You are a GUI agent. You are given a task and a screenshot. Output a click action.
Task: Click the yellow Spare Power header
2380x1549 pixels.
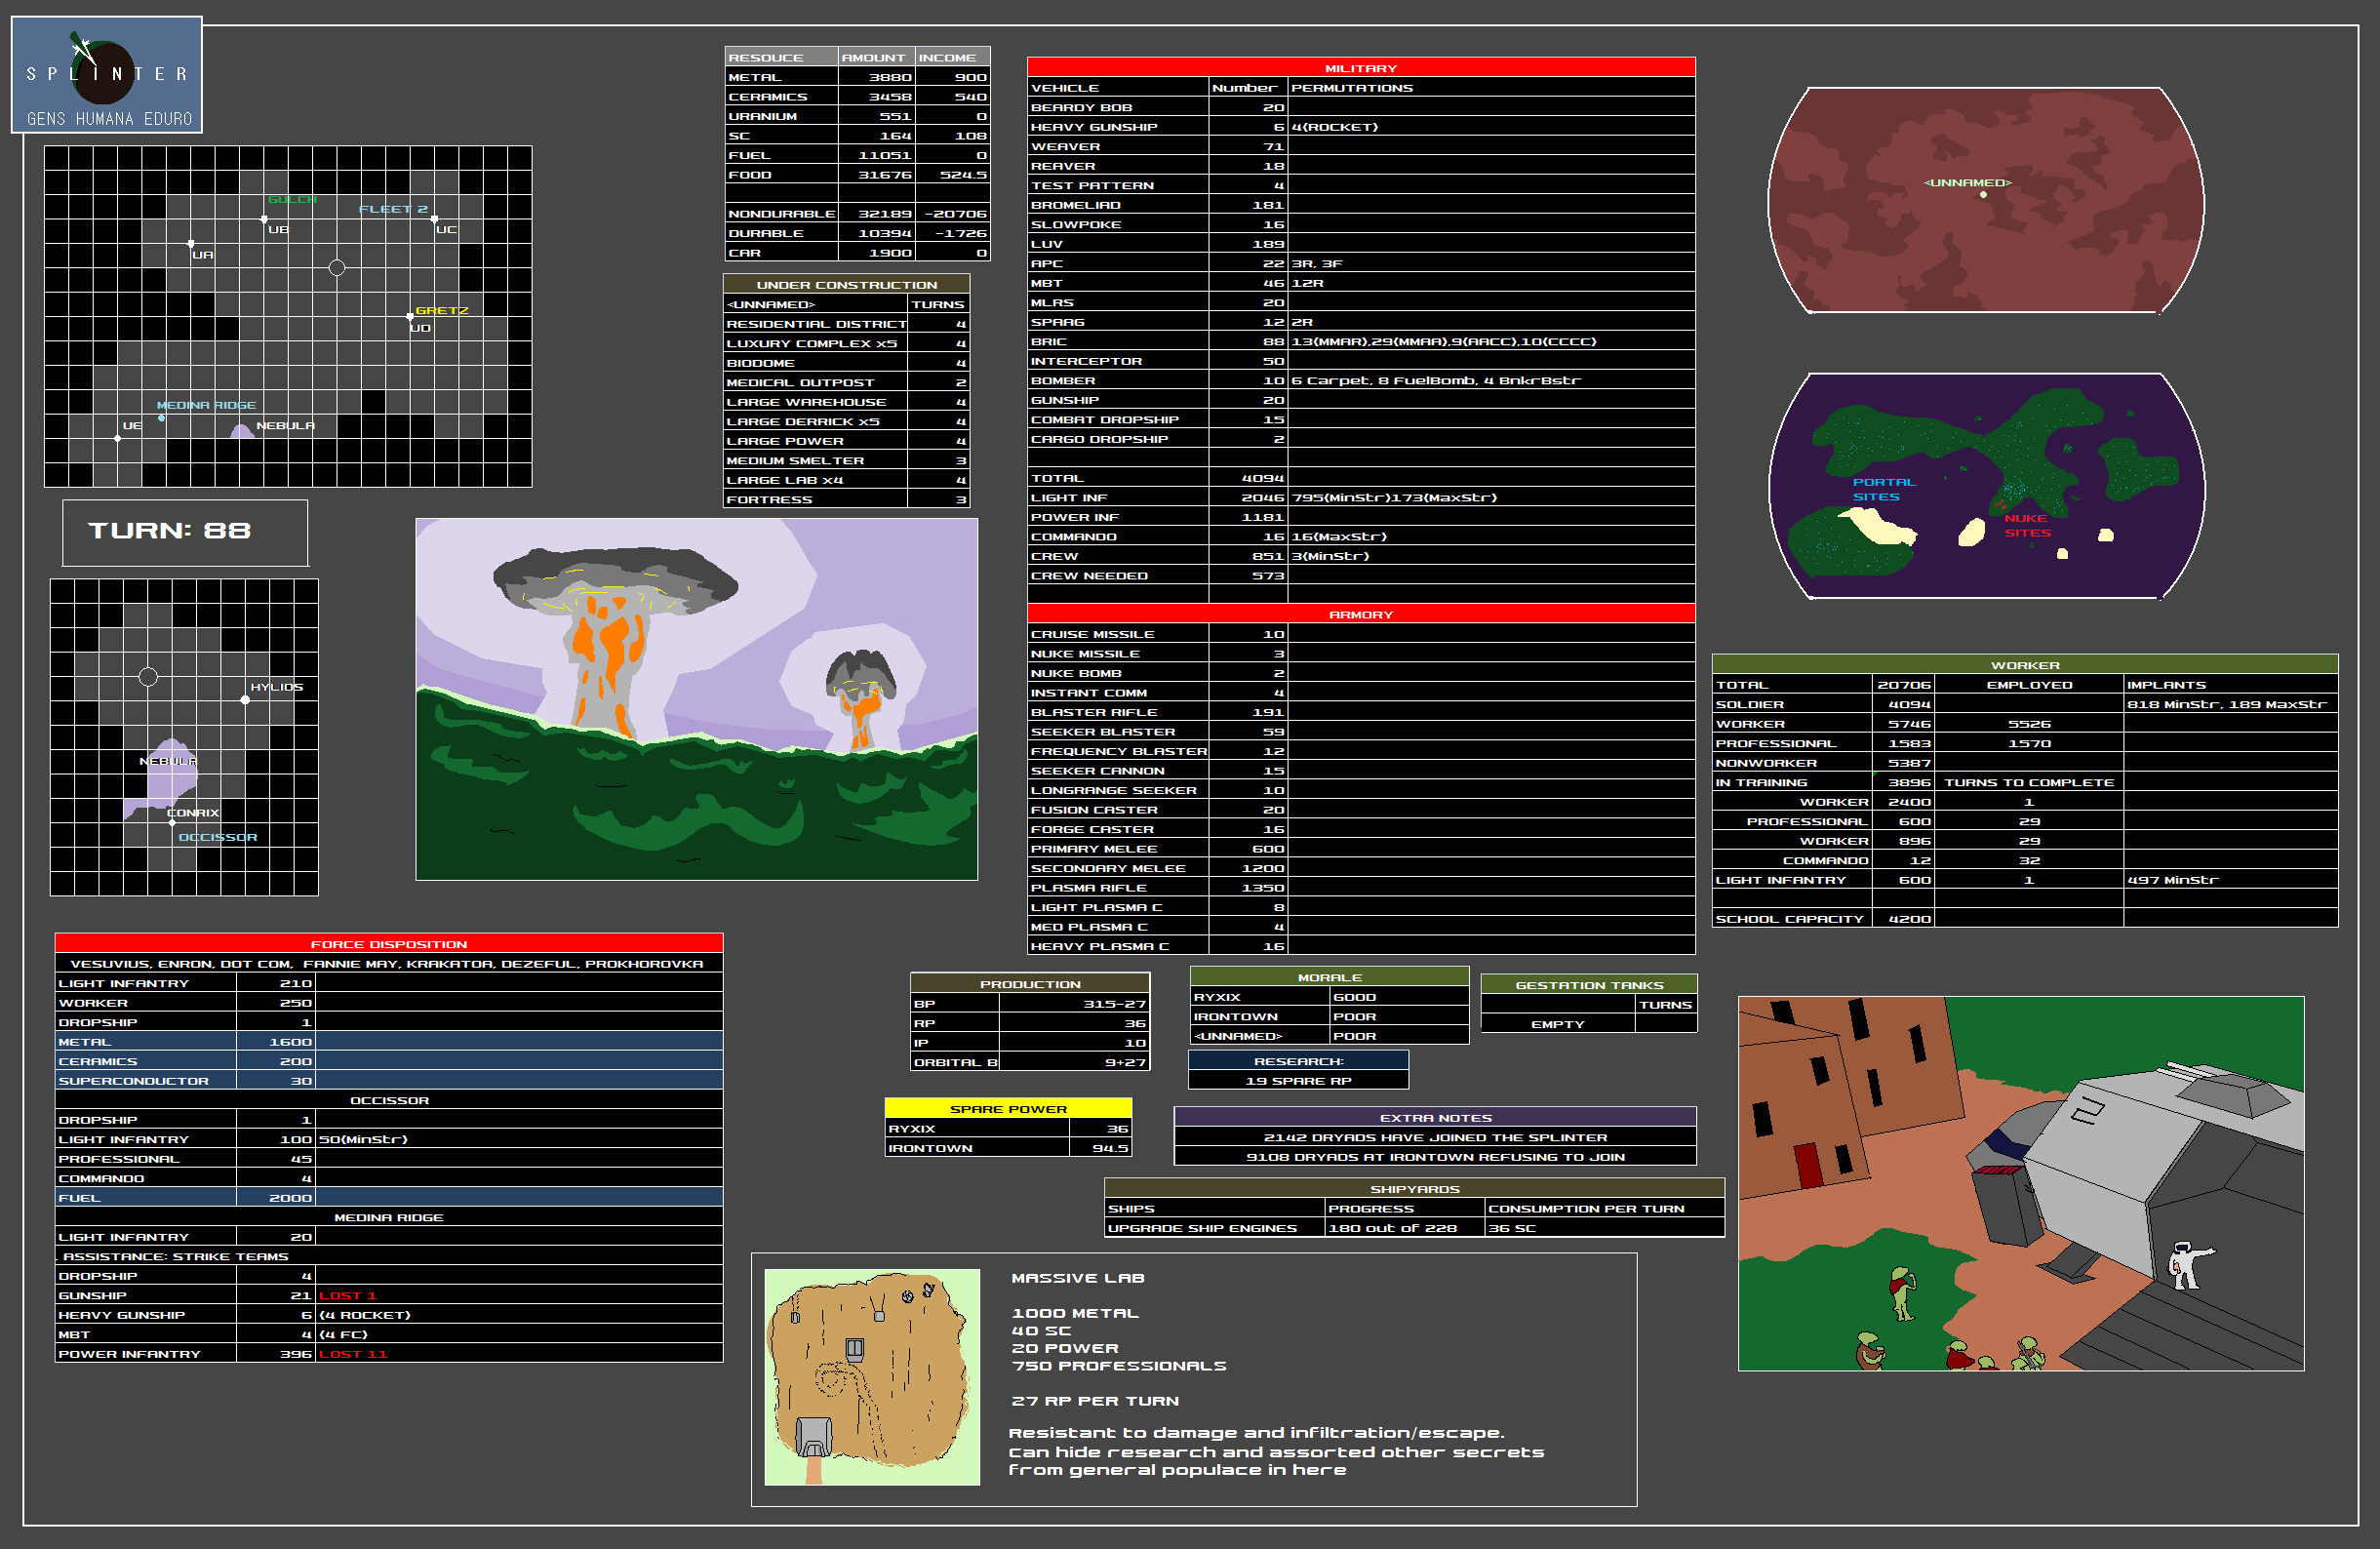[x=1007, y=1108]
